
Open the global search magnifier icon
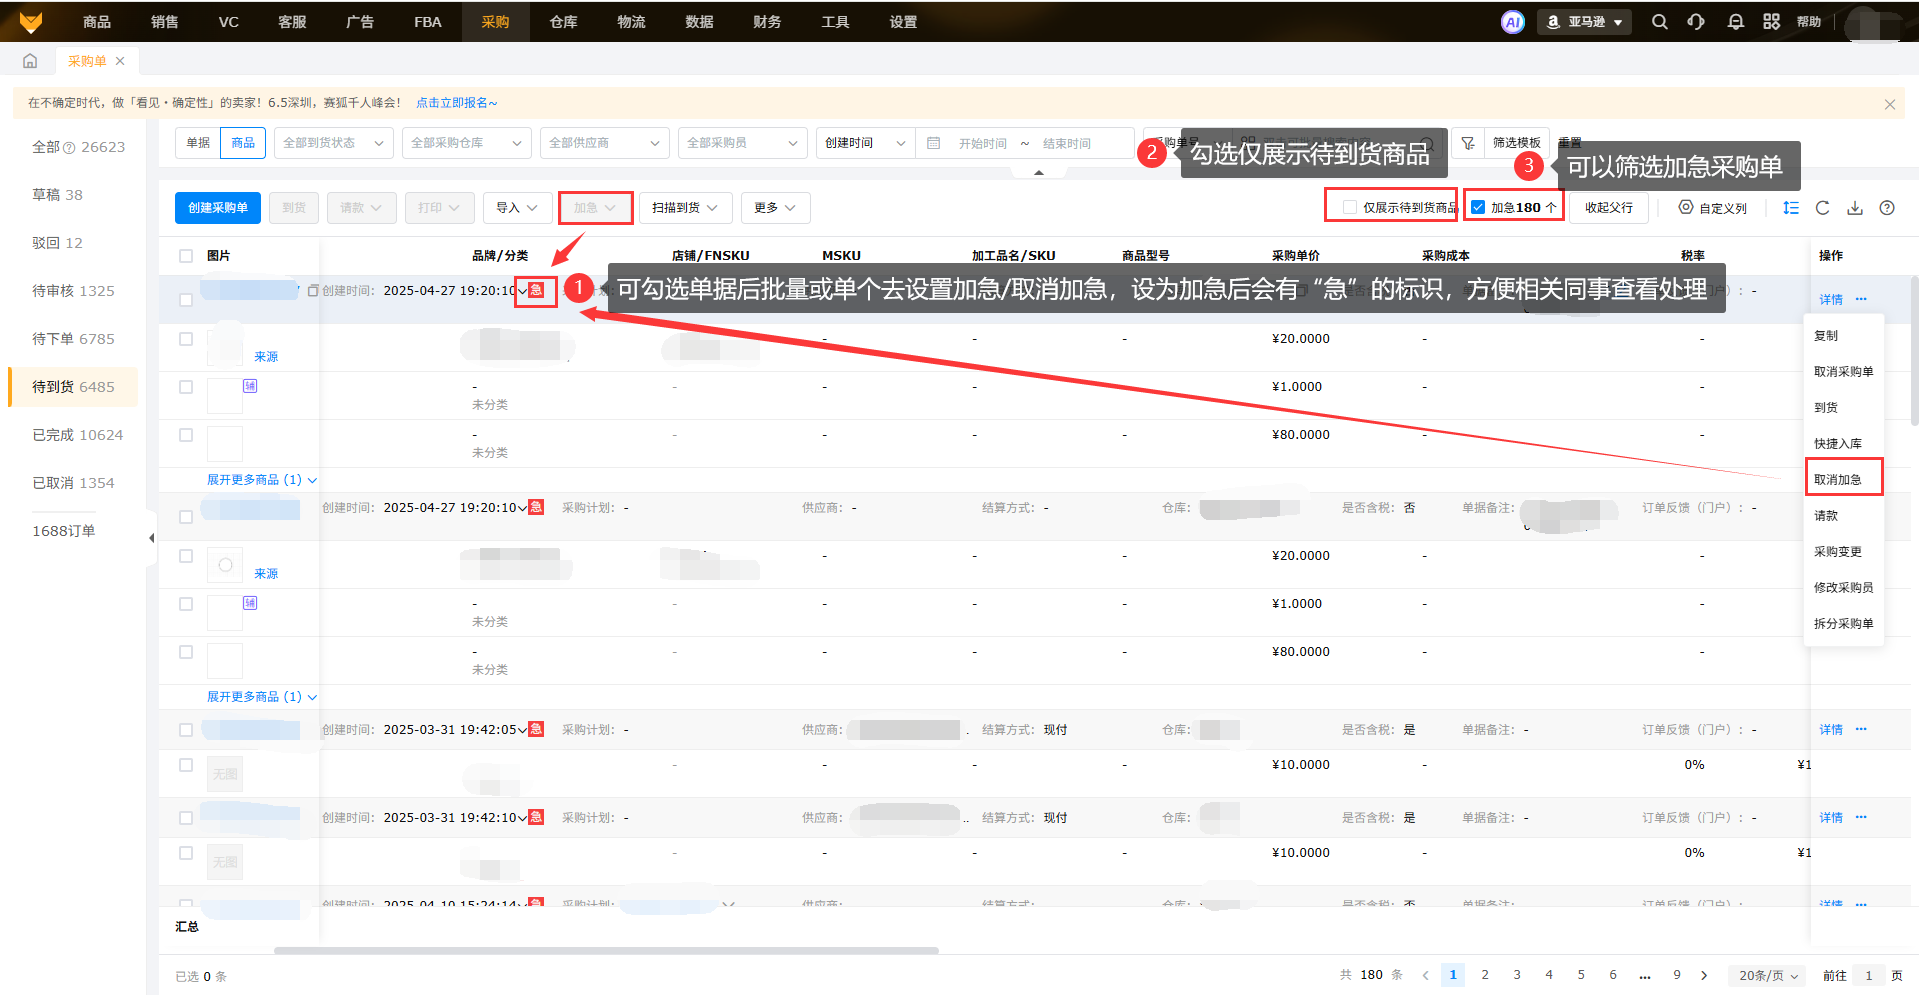pyautogui.click(x=1660, y=22)
